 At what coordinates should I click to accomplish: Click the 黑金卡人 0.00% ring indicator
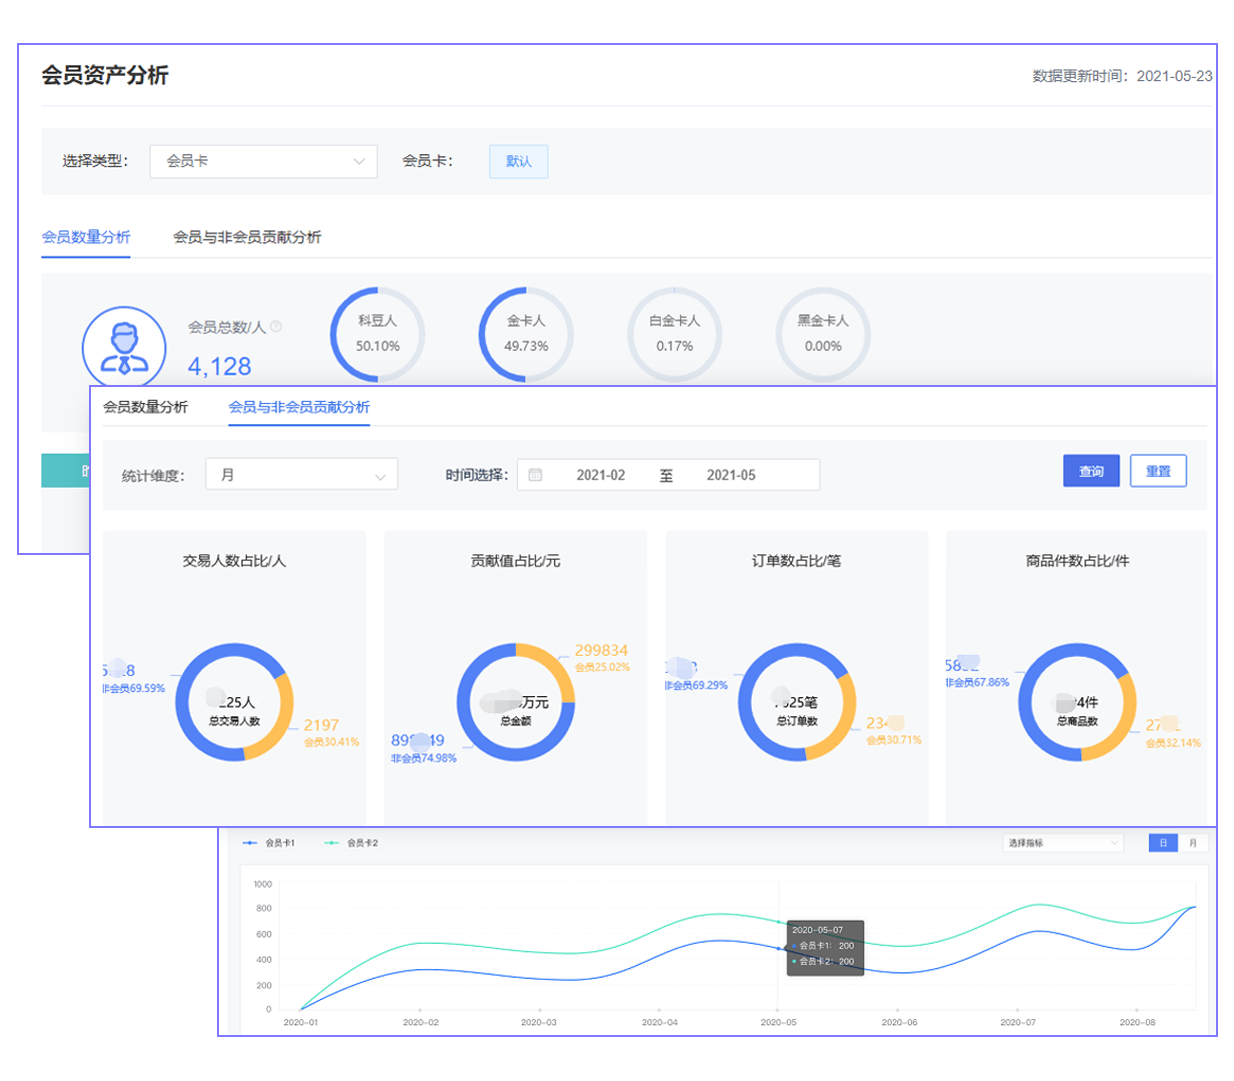pos(822,334)
